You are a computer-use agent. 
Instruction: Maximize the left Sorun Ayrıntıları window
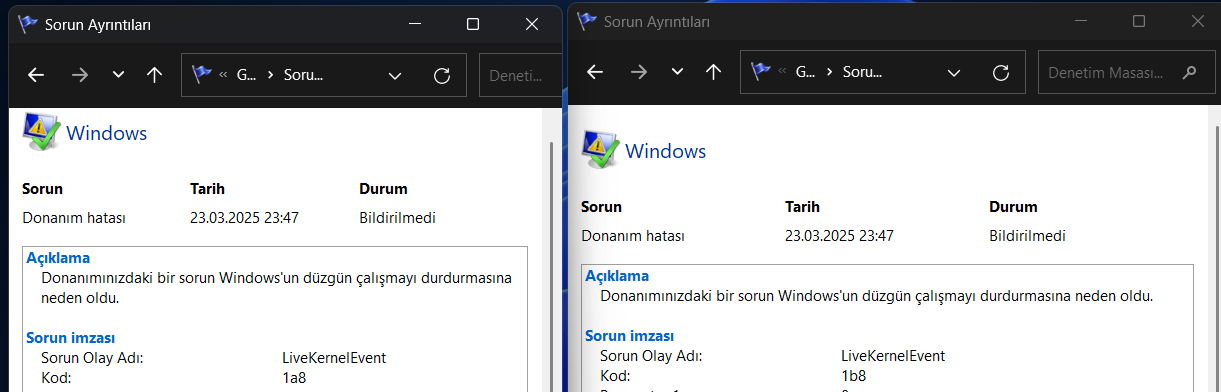(x=473, y=24)
